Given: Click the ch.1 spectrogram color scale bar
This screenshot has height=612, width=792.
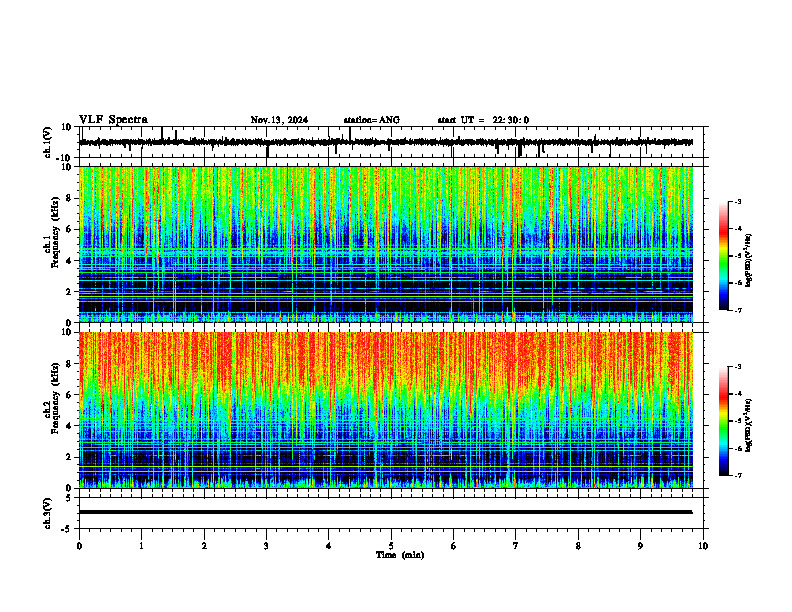Looking at the screenshot, I should point(723,256).
